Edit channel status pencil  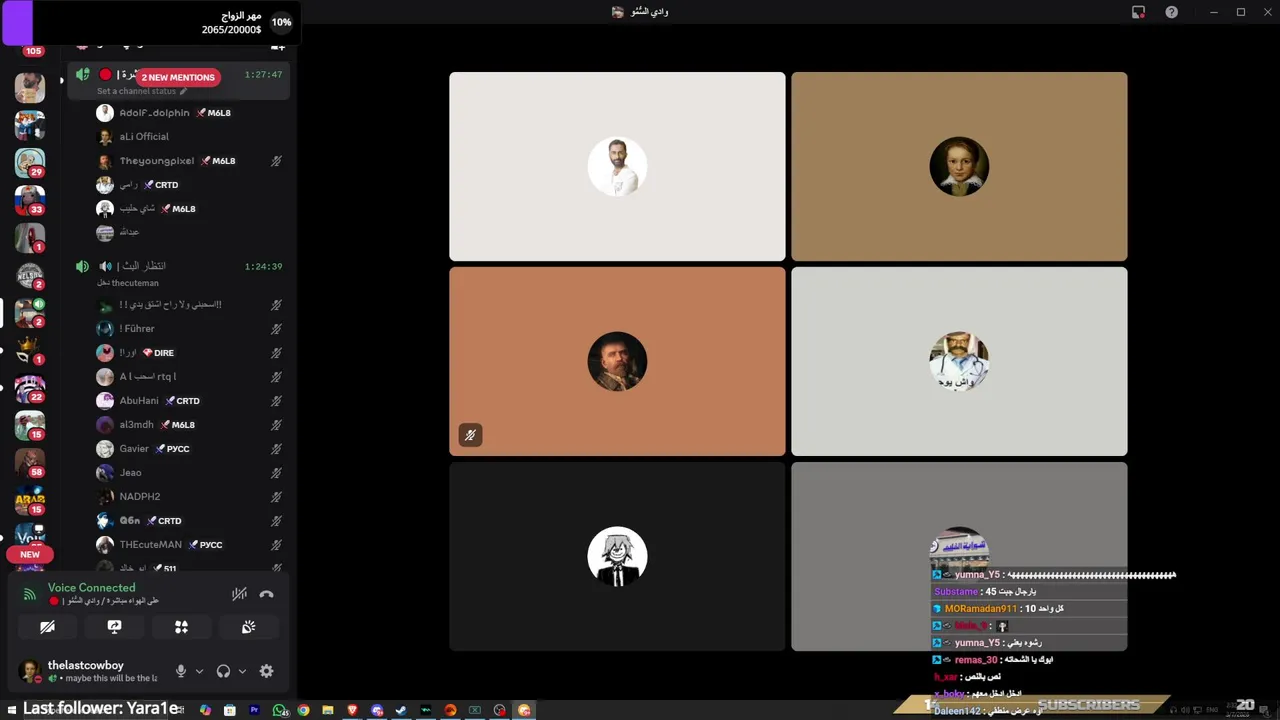point(183,91)
